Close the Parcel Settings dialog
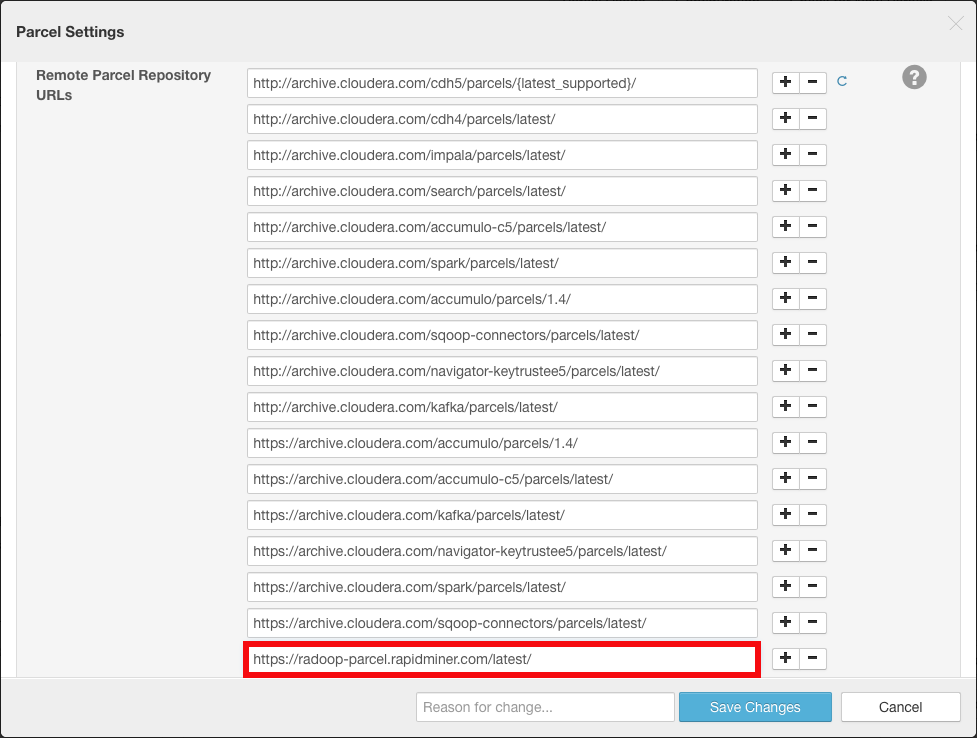The image size is (977, 738). coord(955,24)
